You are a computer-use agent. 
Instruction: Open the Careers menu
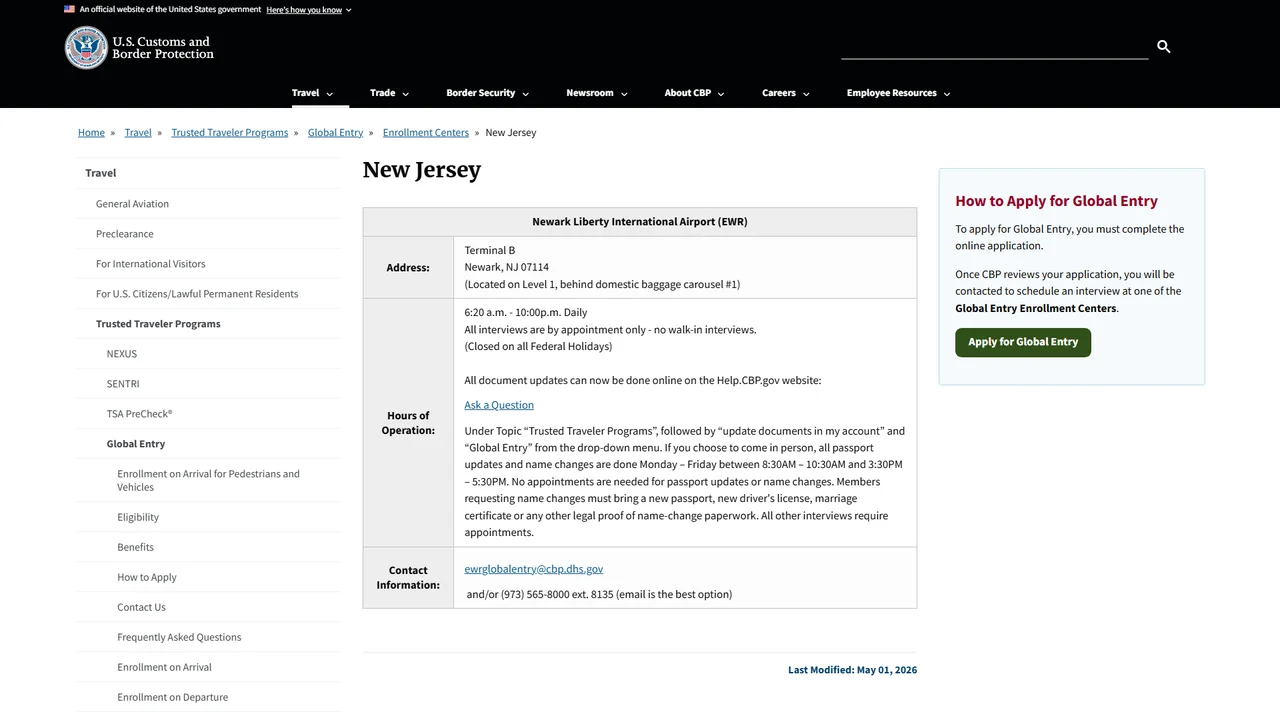point(785,93)
